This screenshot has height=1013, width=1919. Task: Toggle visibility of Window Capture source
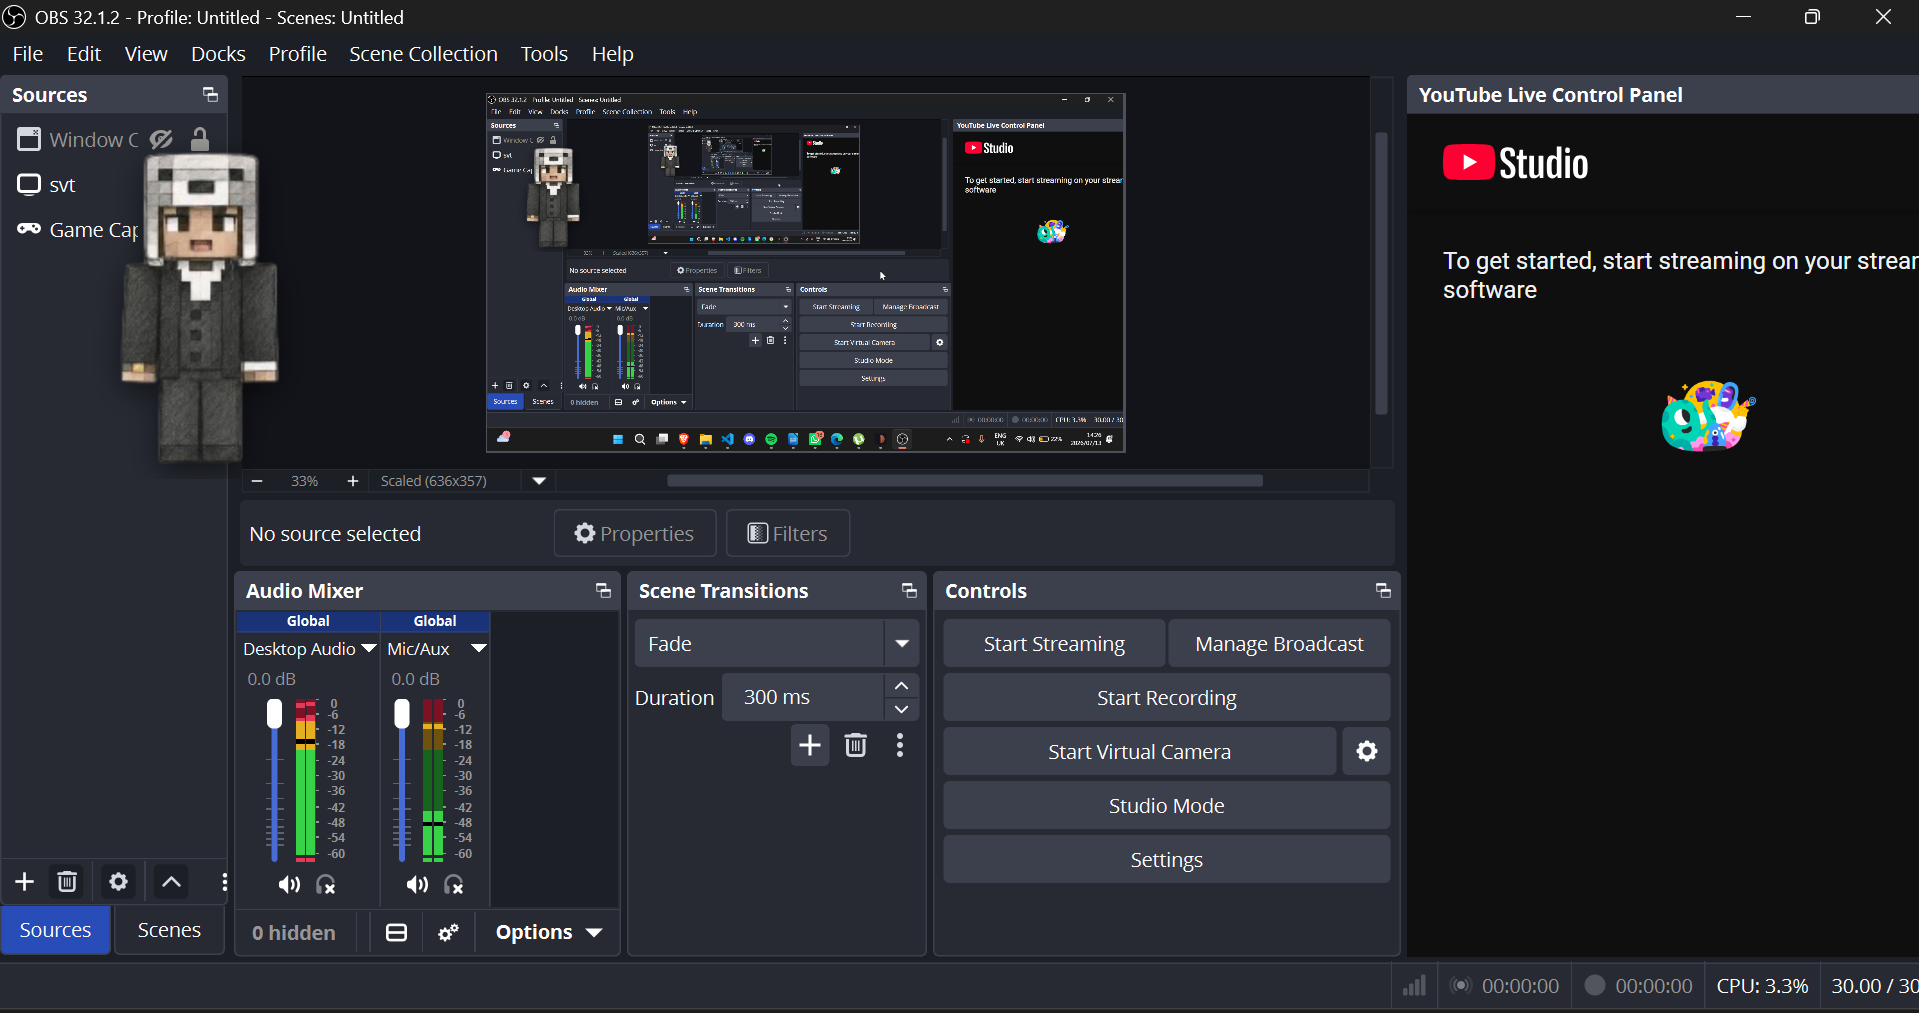click(x=162, y=139)
